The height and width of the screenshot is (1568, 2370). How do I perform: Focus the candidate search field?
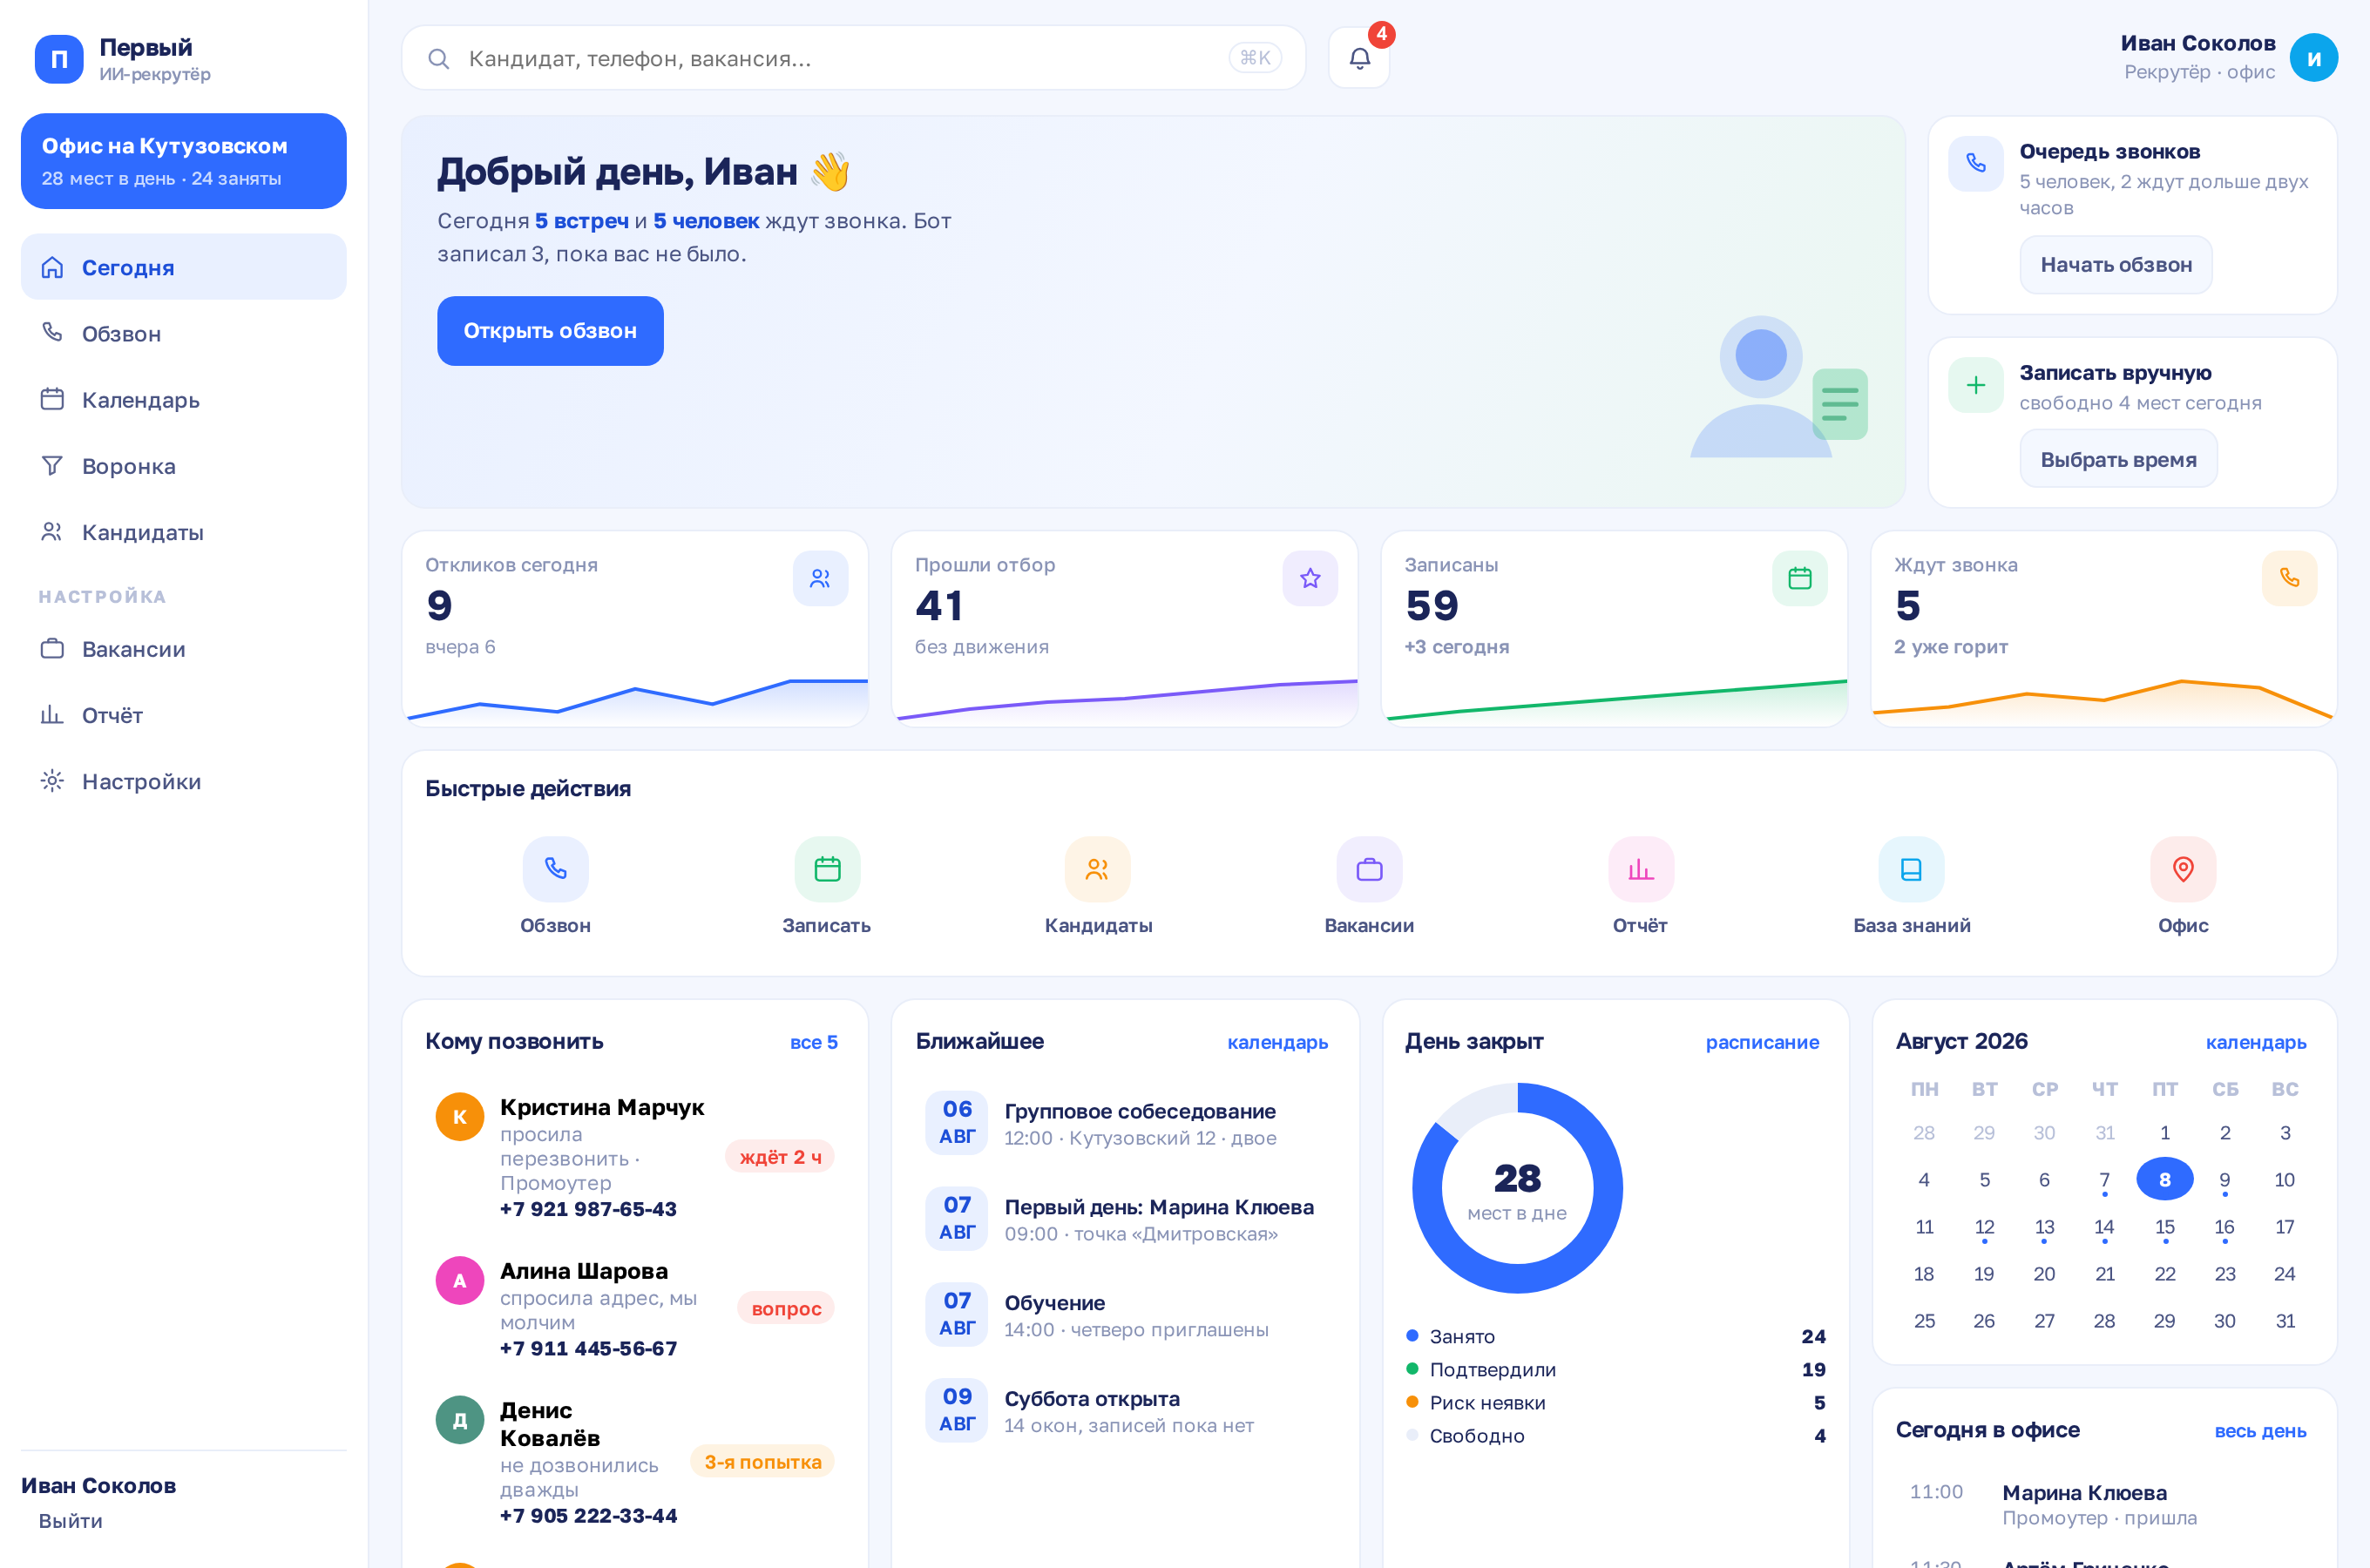[x=853, y=58]
